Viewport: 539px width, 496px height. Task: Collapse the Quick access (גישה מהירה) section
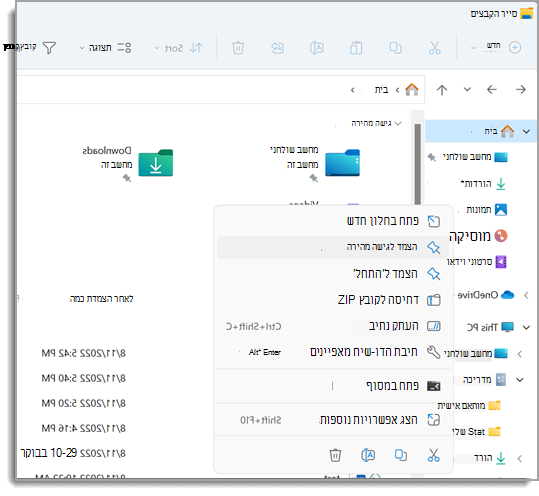(398, 123)
